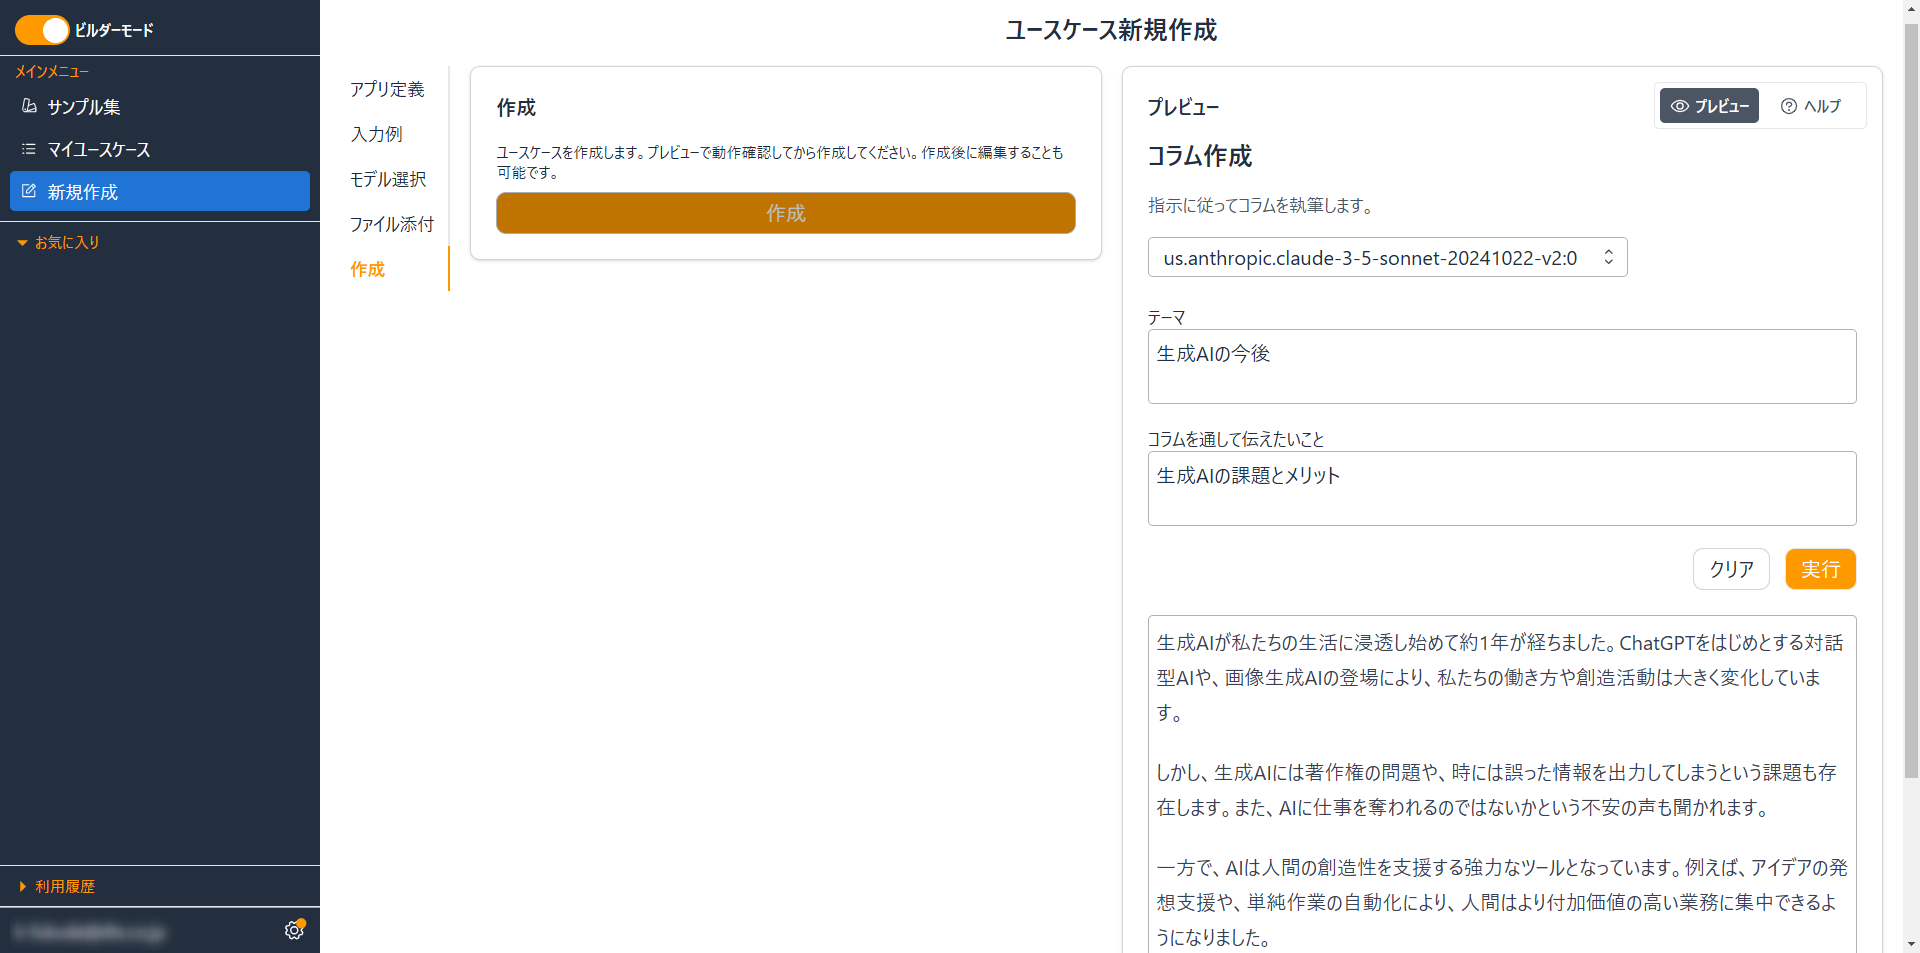
Task: Click the orange 作成 button
Action: (786, 213)
